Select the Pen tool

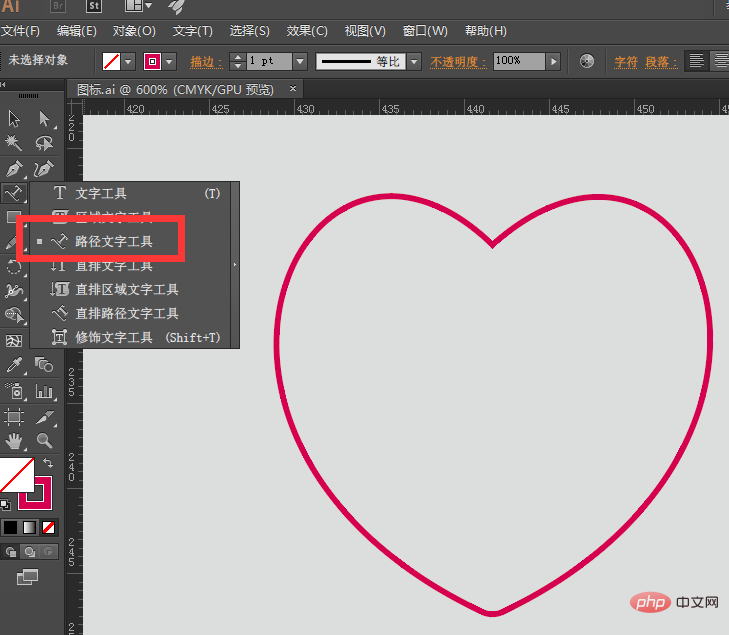coord(14,168)
